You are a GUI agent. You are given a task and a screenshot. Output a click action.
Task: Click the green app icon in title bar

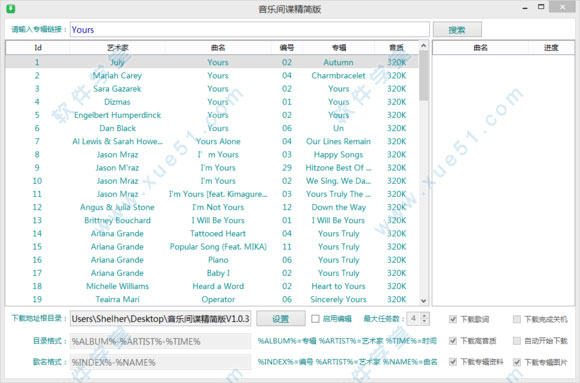click(11, 8)
